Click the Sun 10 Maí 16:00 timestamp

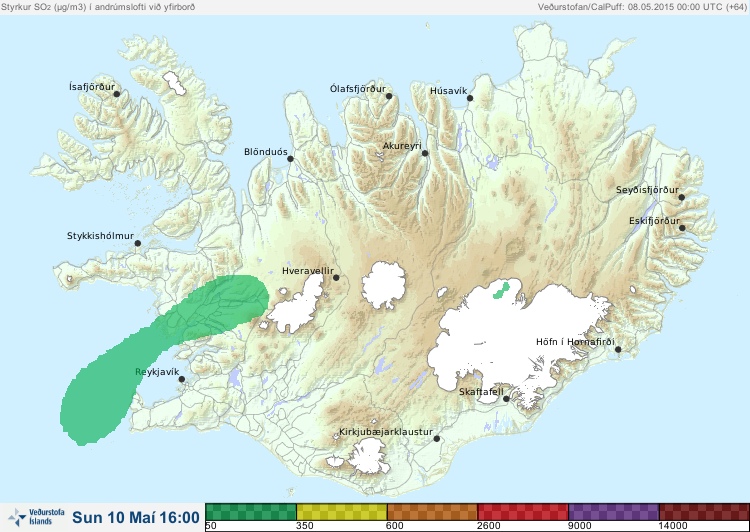[136, 517]
